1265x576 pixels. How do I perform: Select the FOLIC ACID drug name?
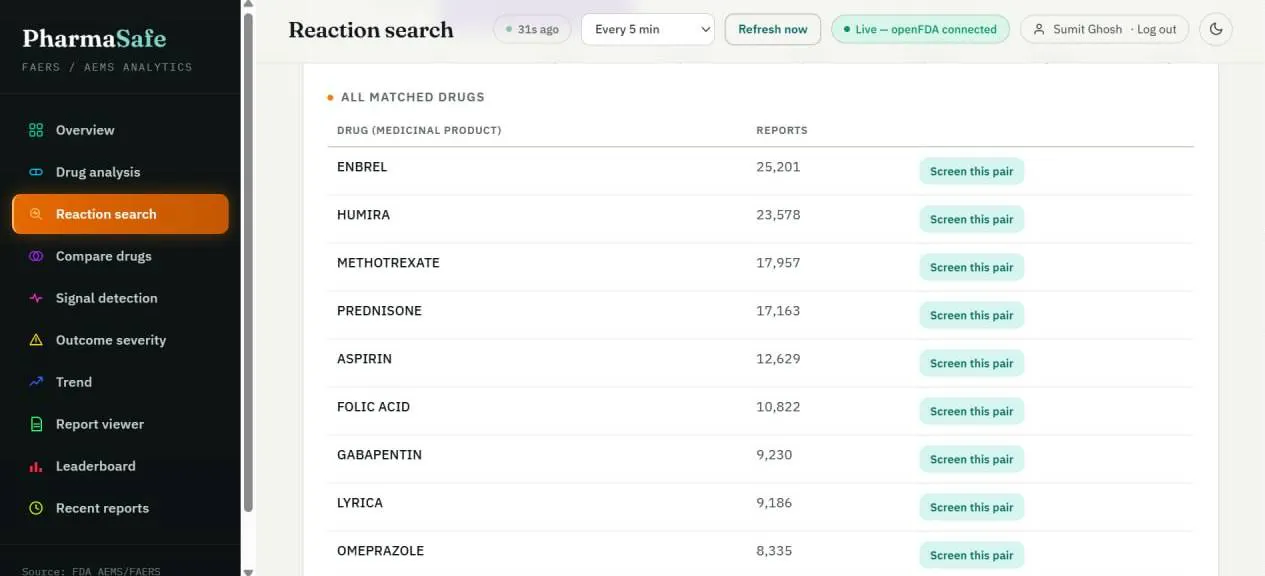(x=373, y=407)
